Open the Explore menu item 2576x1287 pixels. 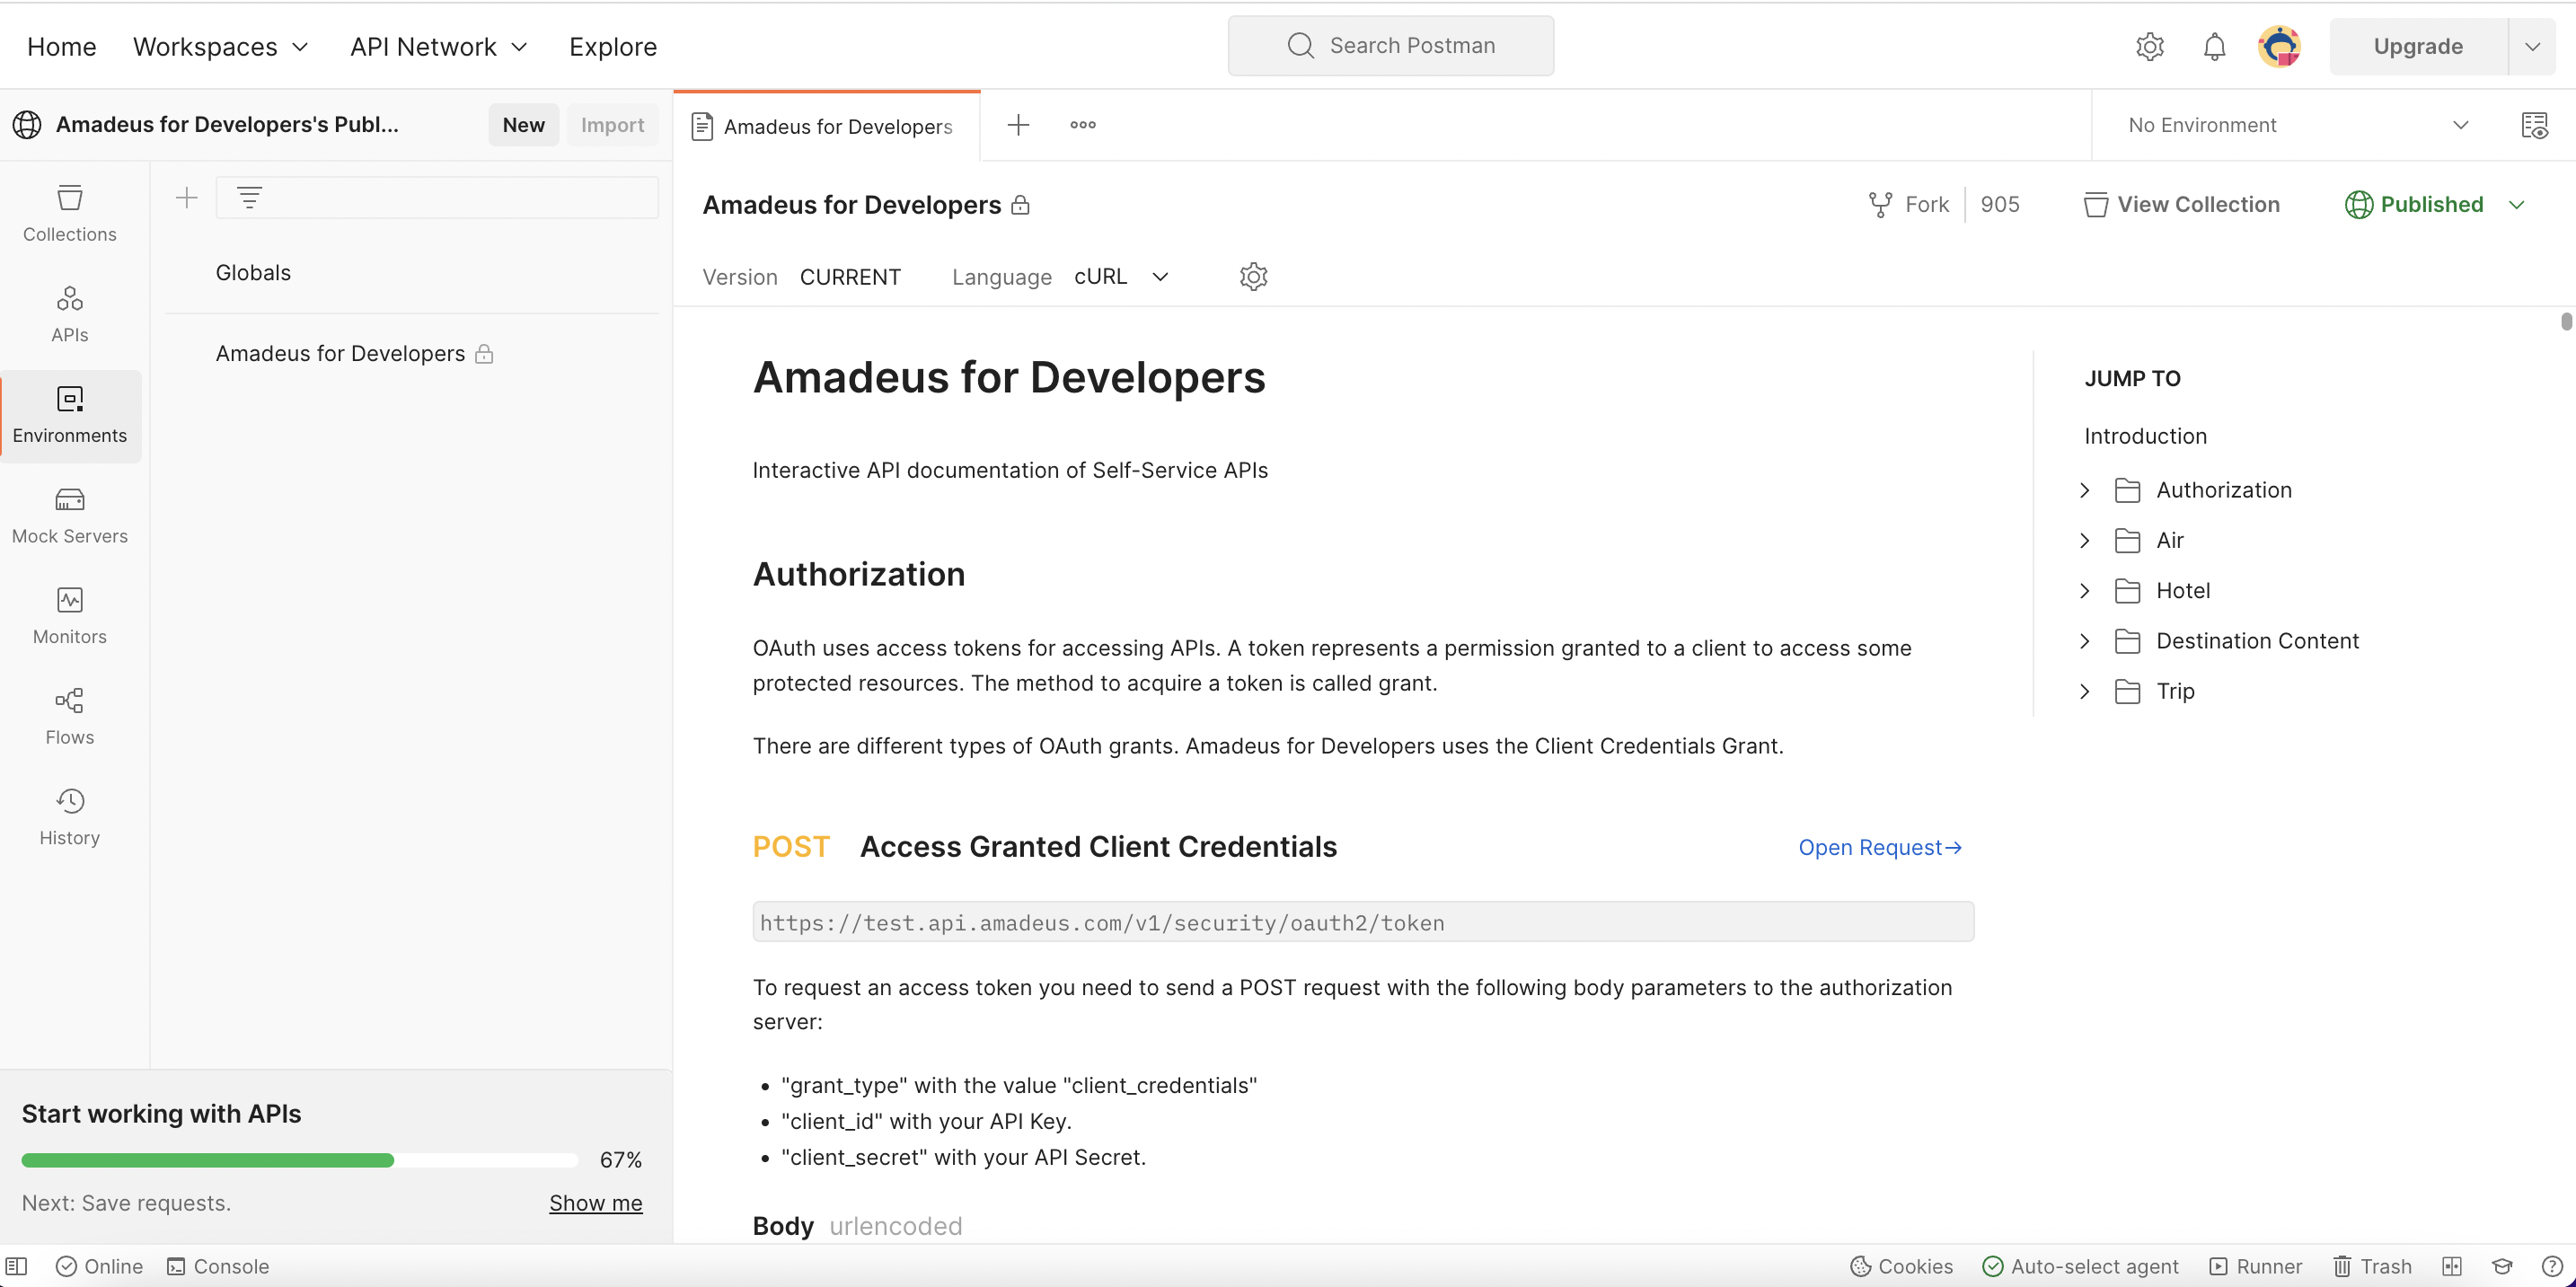pos(613,47)
